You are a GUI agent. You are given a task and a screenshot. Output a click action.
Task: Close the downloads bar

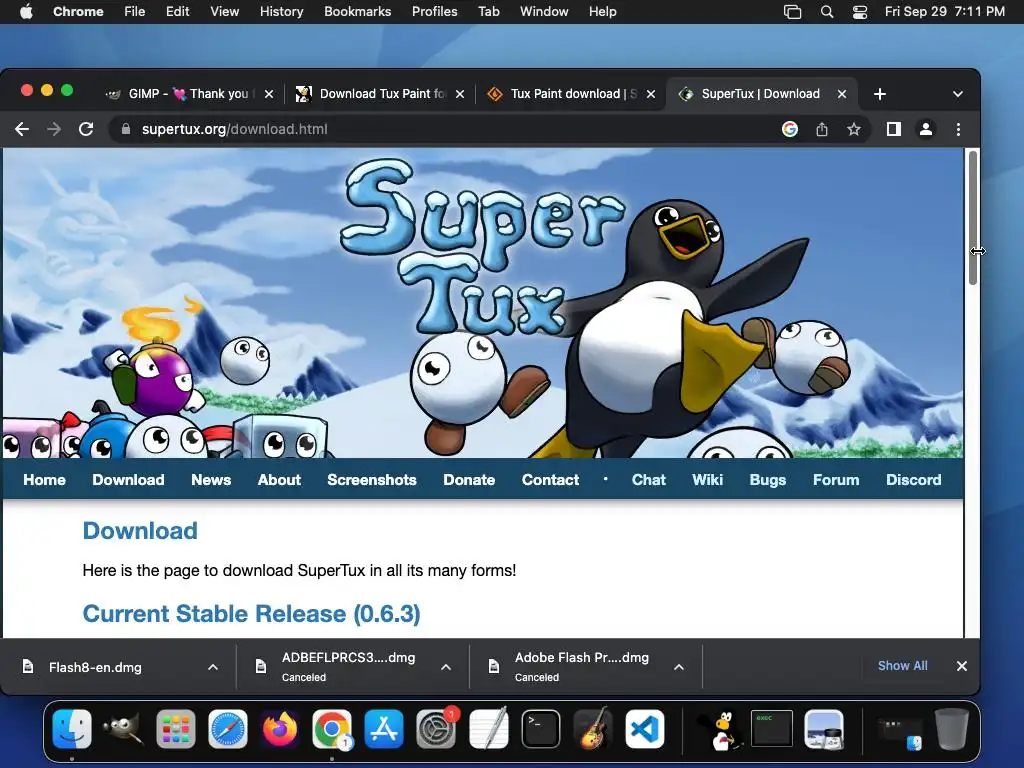point(961,666)
